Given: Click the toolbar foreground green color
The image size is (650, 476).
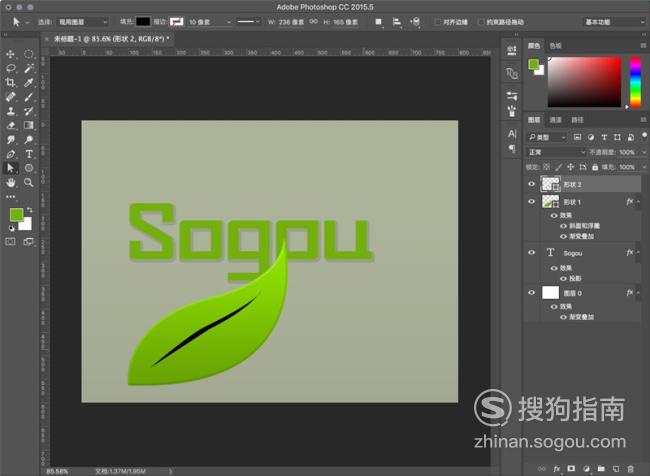Looking at the screenshot, I should 16,214.
